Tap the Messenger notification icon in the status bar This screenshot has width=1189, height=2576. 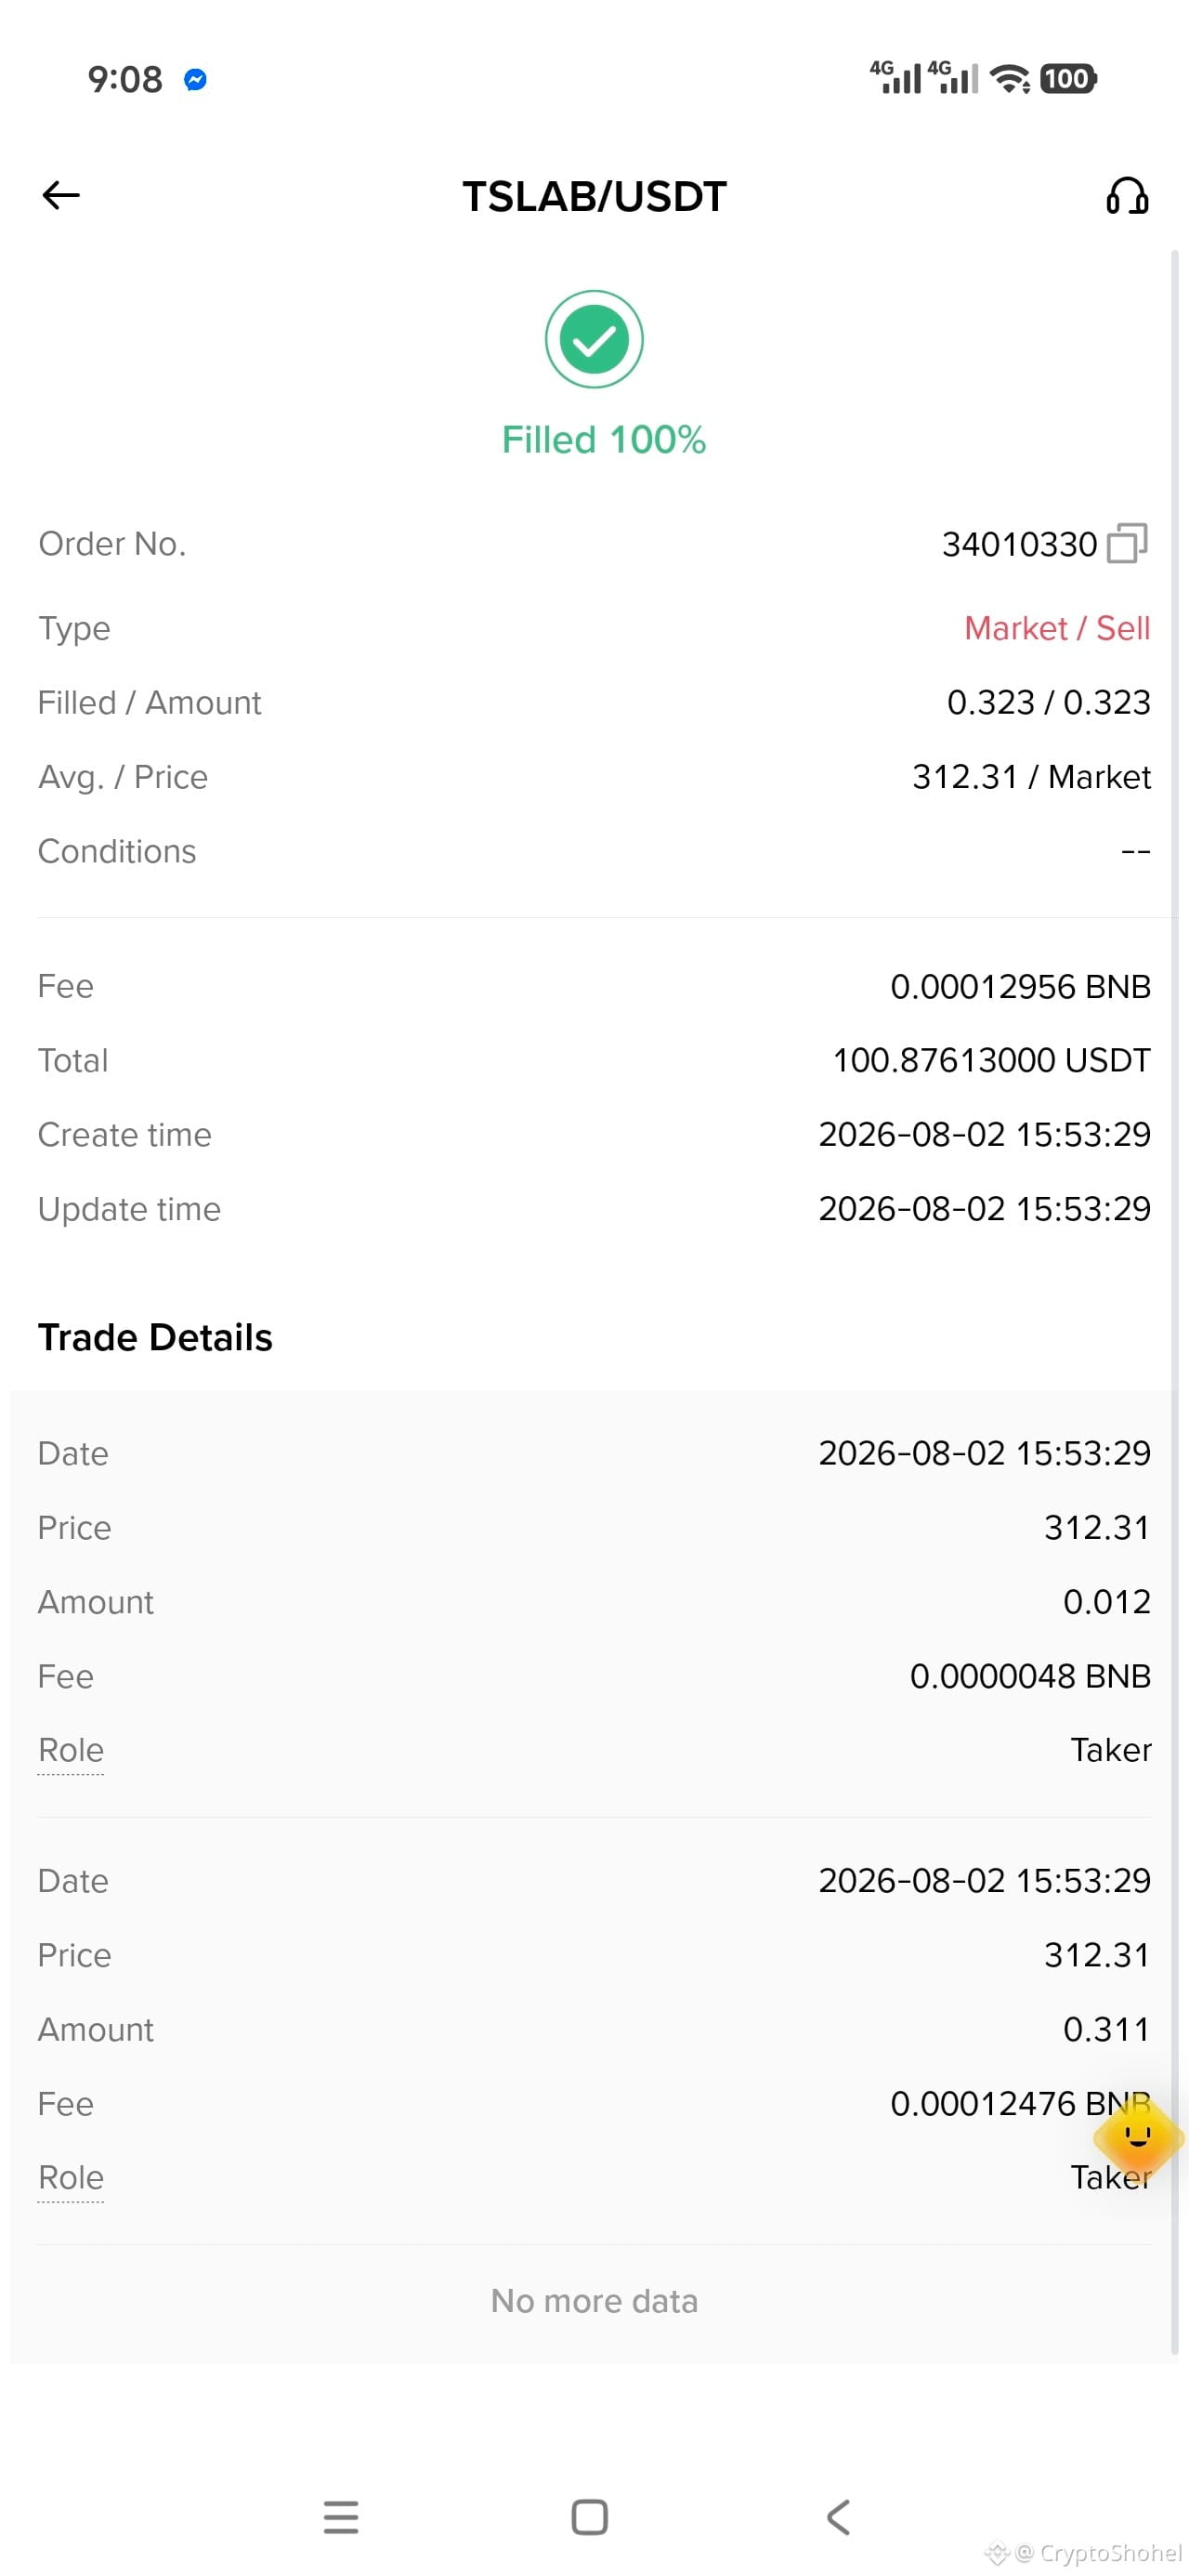click(196, 79)
